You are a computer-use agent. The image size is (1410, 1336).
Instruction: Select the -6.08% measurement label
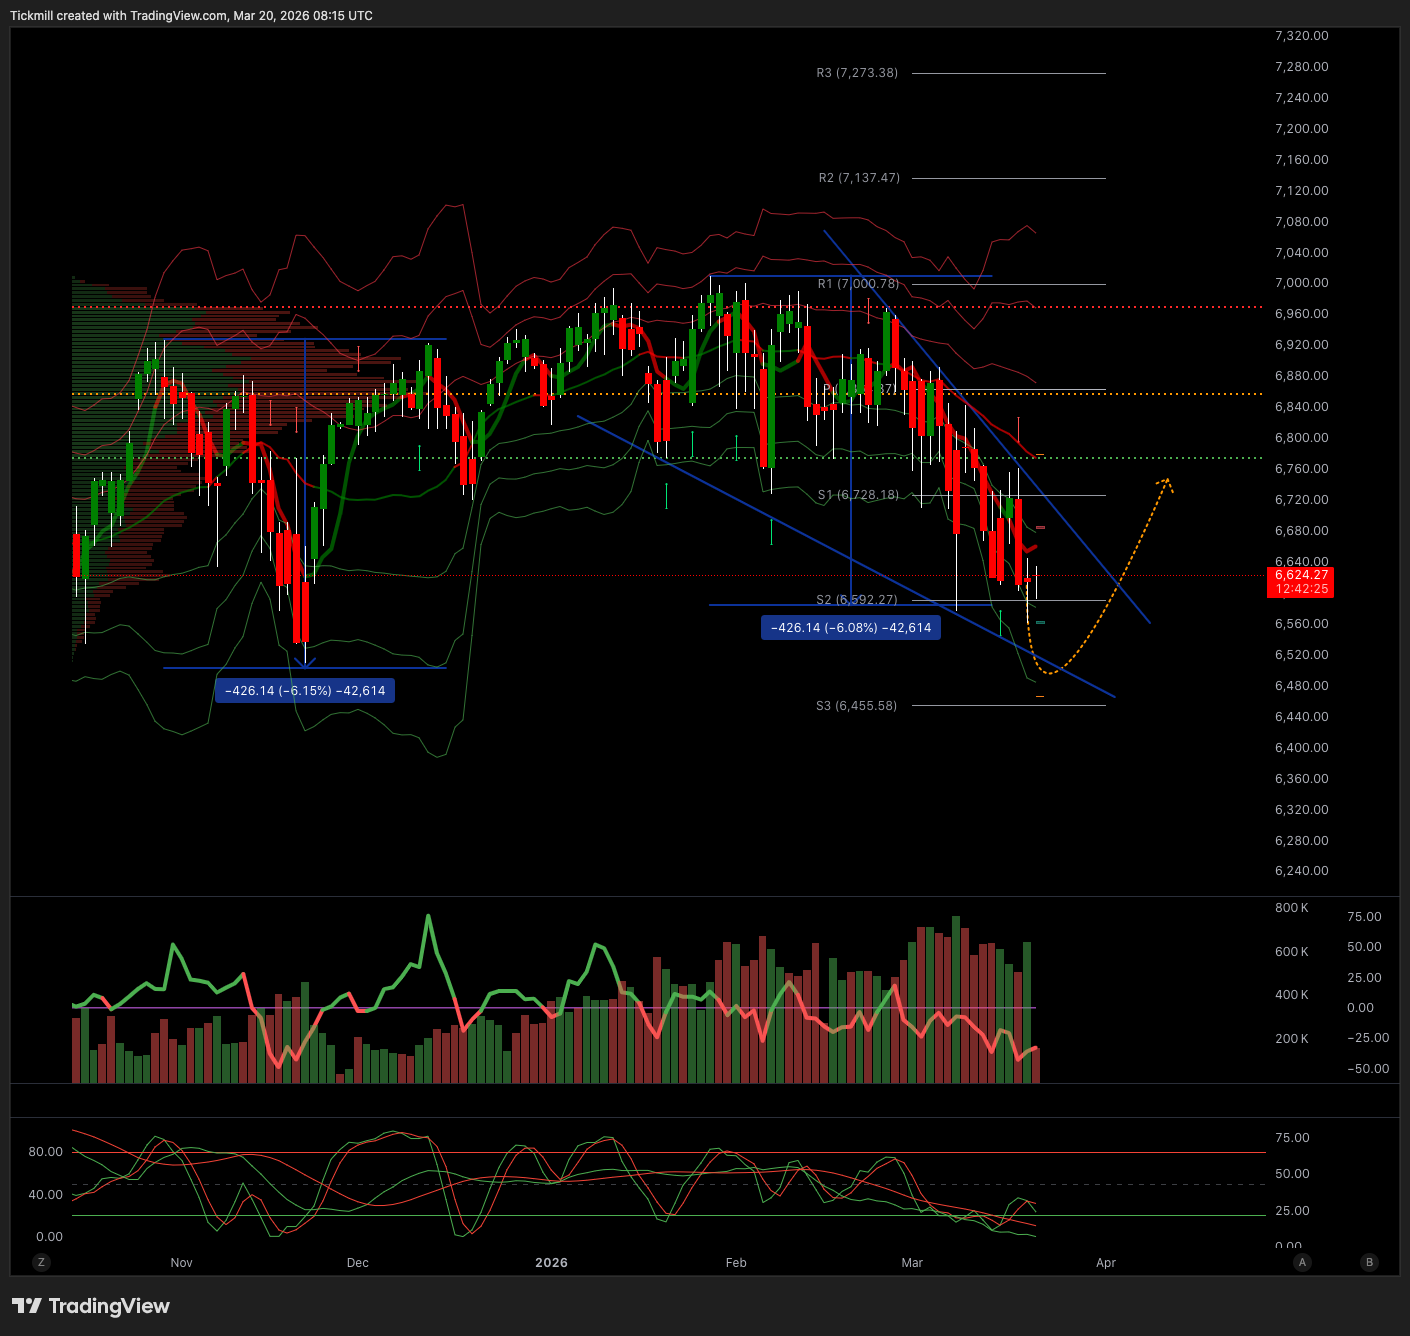pyautogui.click(x=850, y=628)
